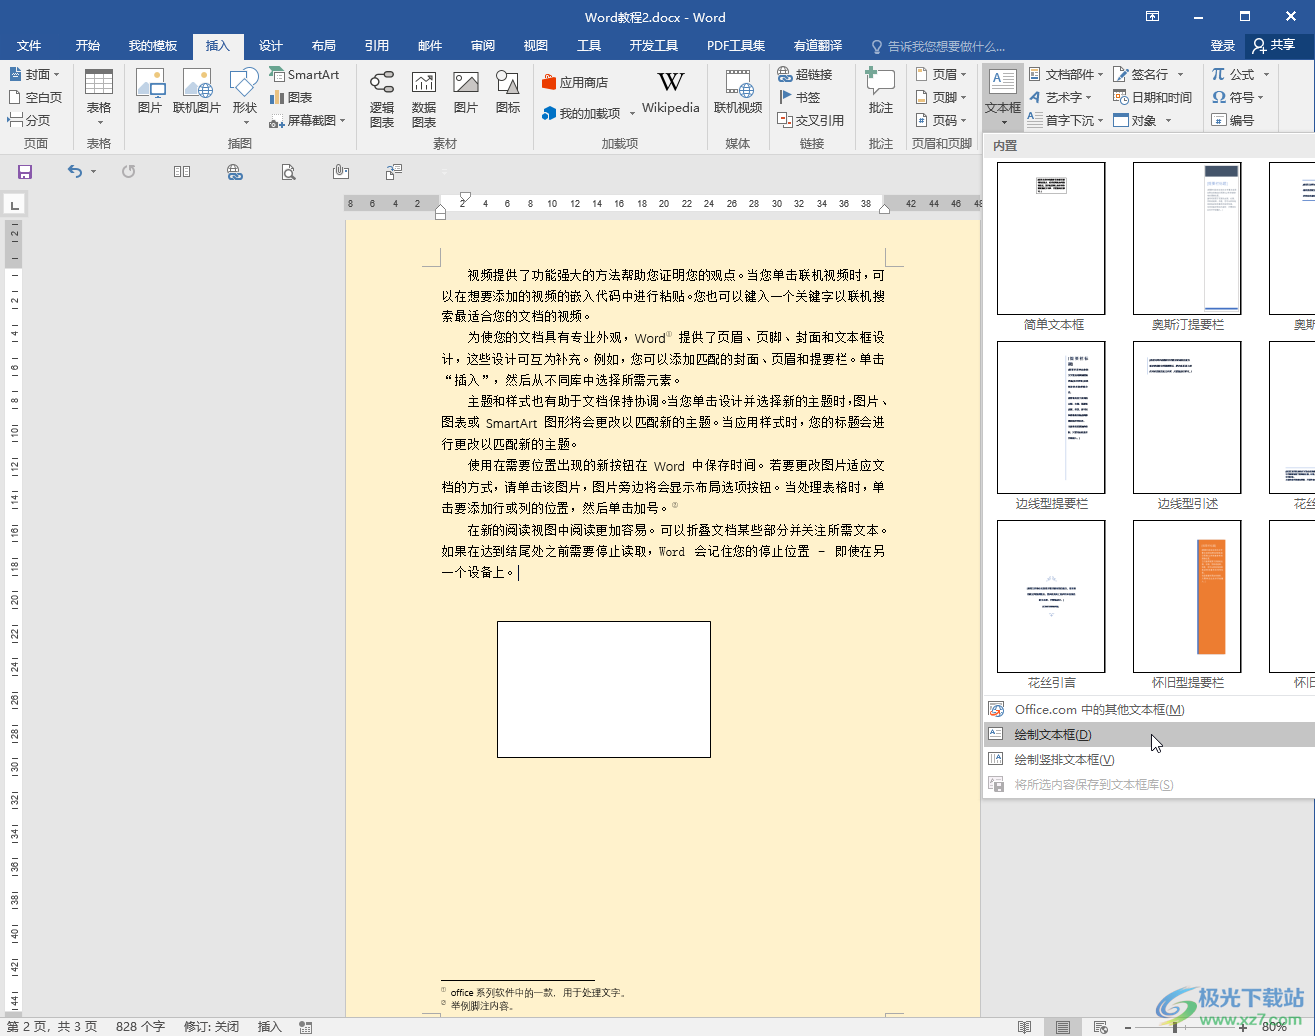Open the 文件 File tab
The image size is (1315, 1036).
pos(29,46)
